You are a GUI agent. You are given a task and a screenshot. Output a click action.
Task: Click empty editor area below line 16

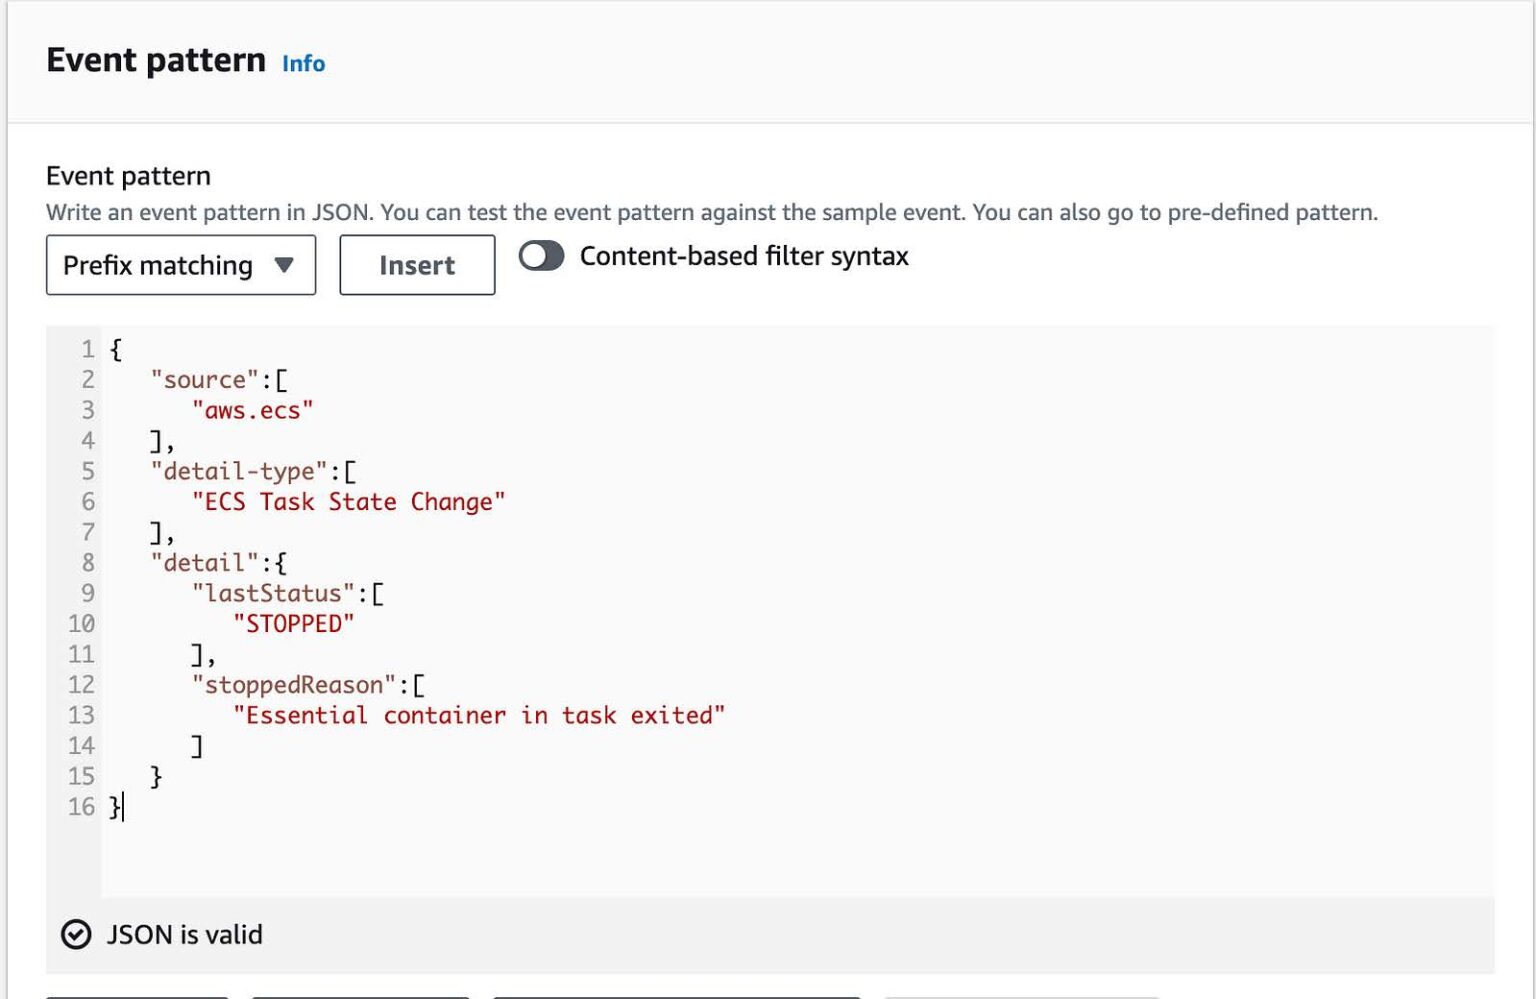coord(700,860)
